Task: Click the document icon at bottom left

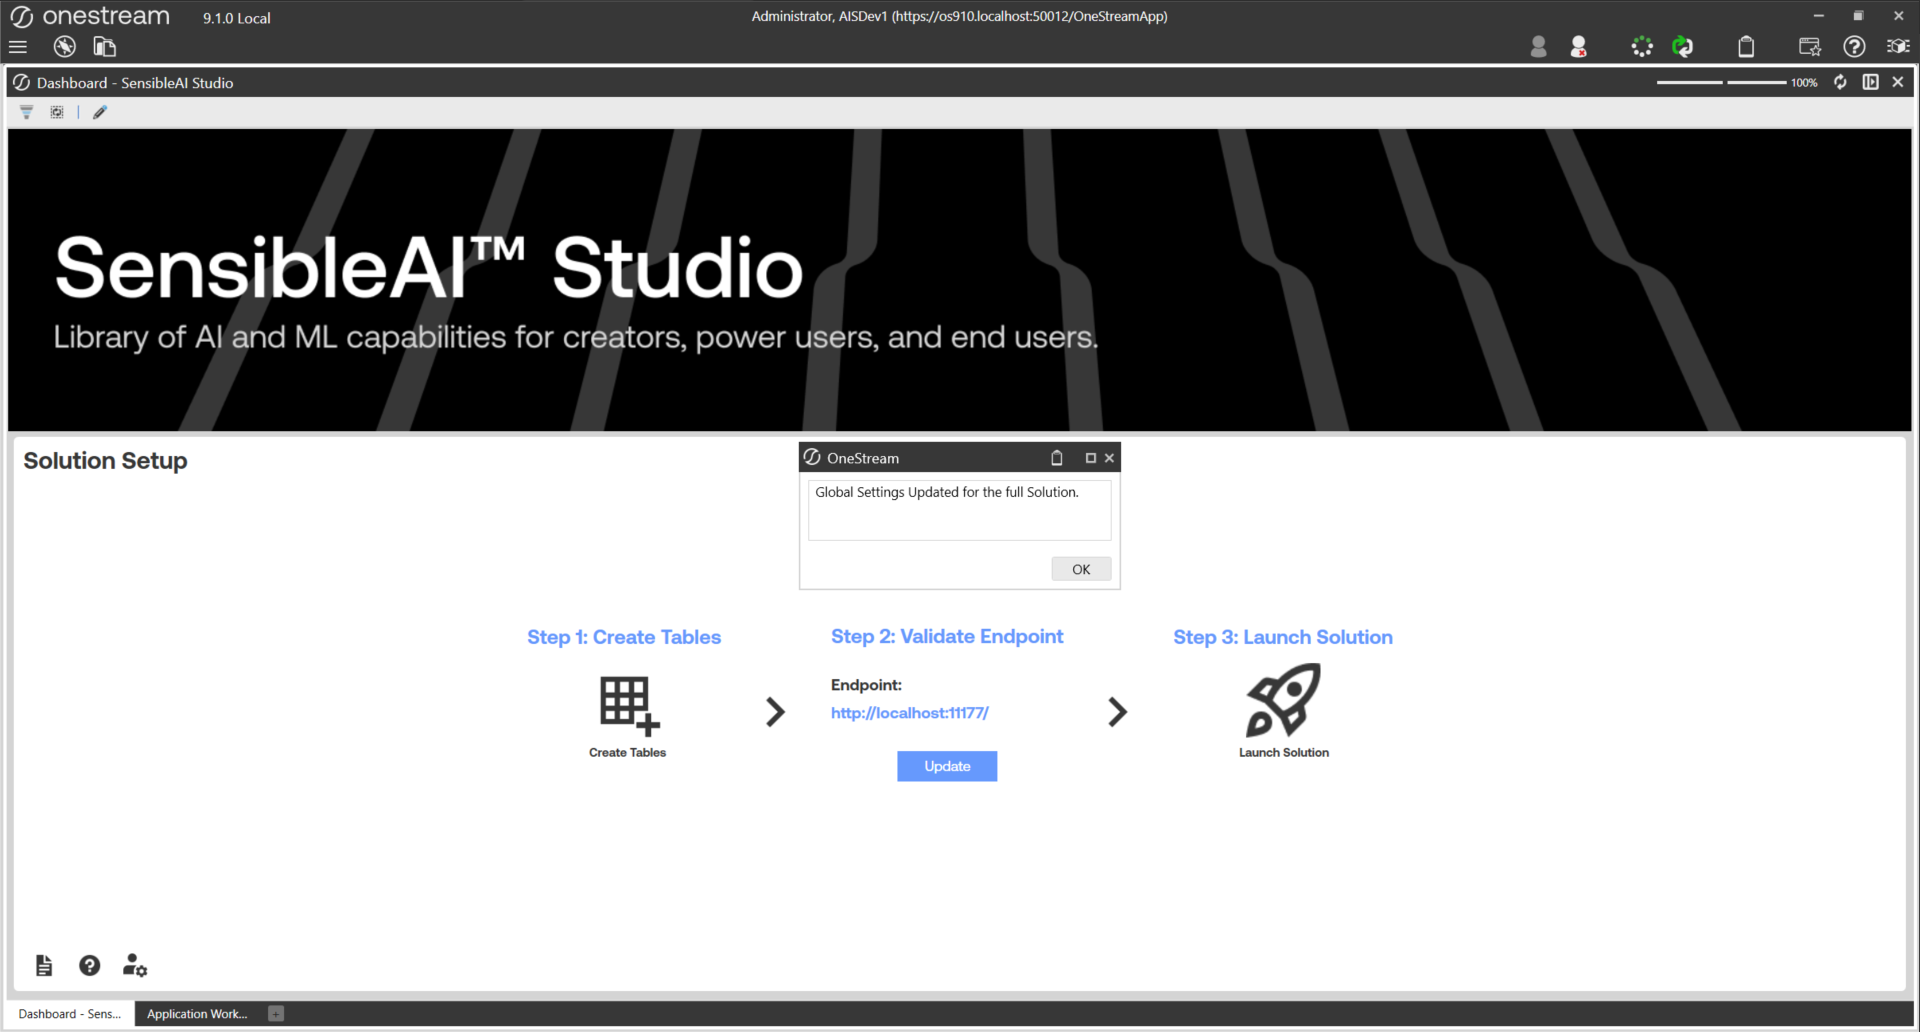Action: (44, 965)
